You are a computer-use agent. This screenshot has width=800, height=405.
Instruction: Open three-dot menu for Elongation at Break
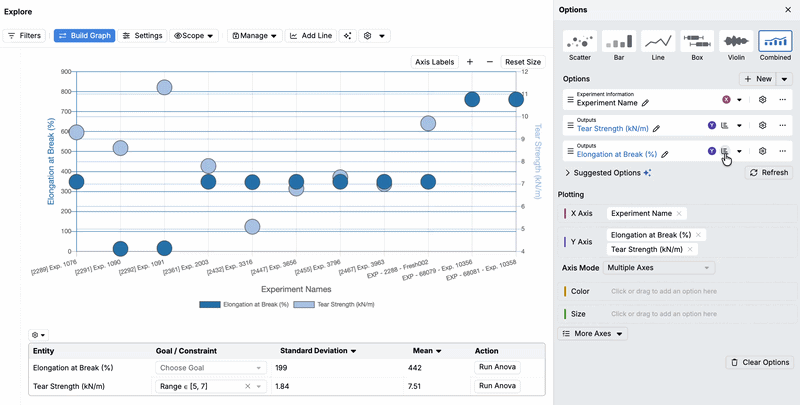click(x=782, y=152)
